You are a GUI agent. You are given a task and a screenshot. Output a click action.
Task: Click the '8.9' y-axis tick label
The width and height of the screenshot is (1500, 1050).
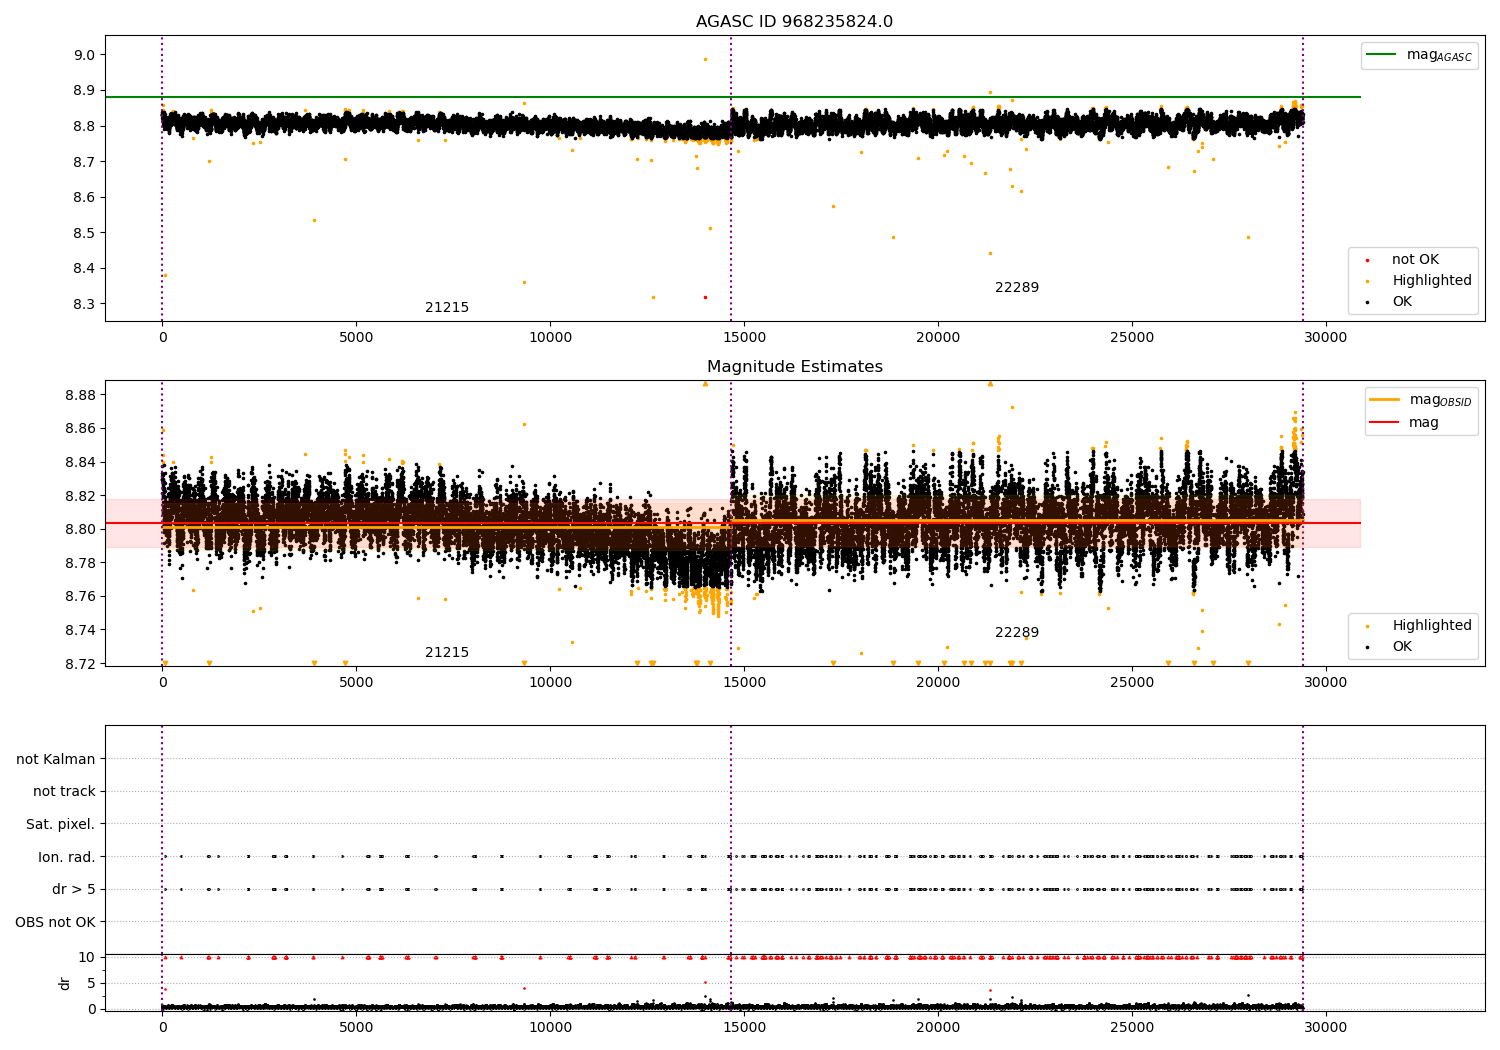[83, 91]
